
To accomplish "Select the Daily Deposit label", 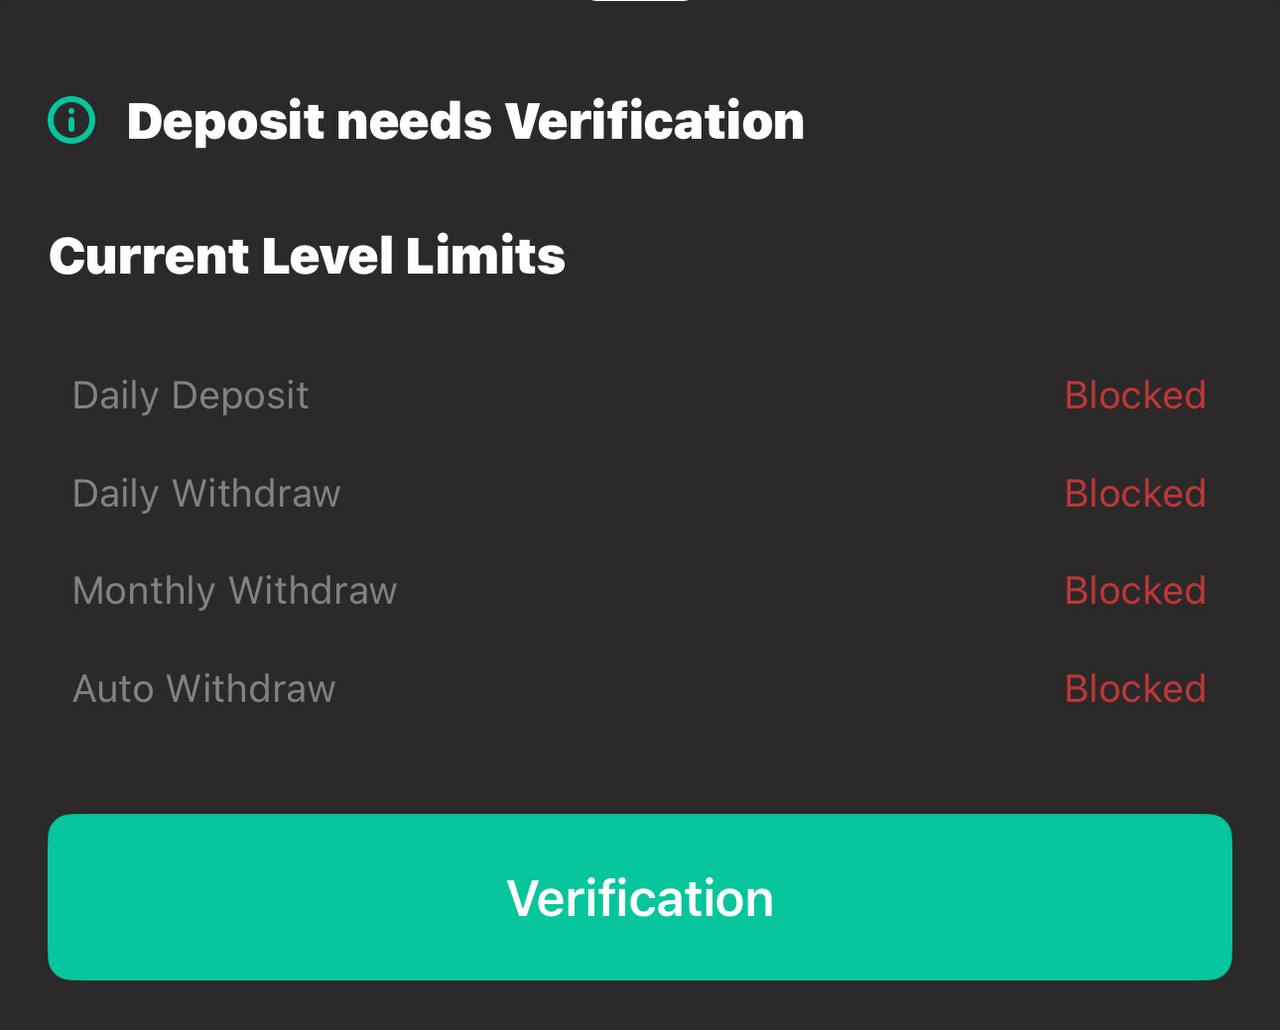I will (x=190, y=396).
